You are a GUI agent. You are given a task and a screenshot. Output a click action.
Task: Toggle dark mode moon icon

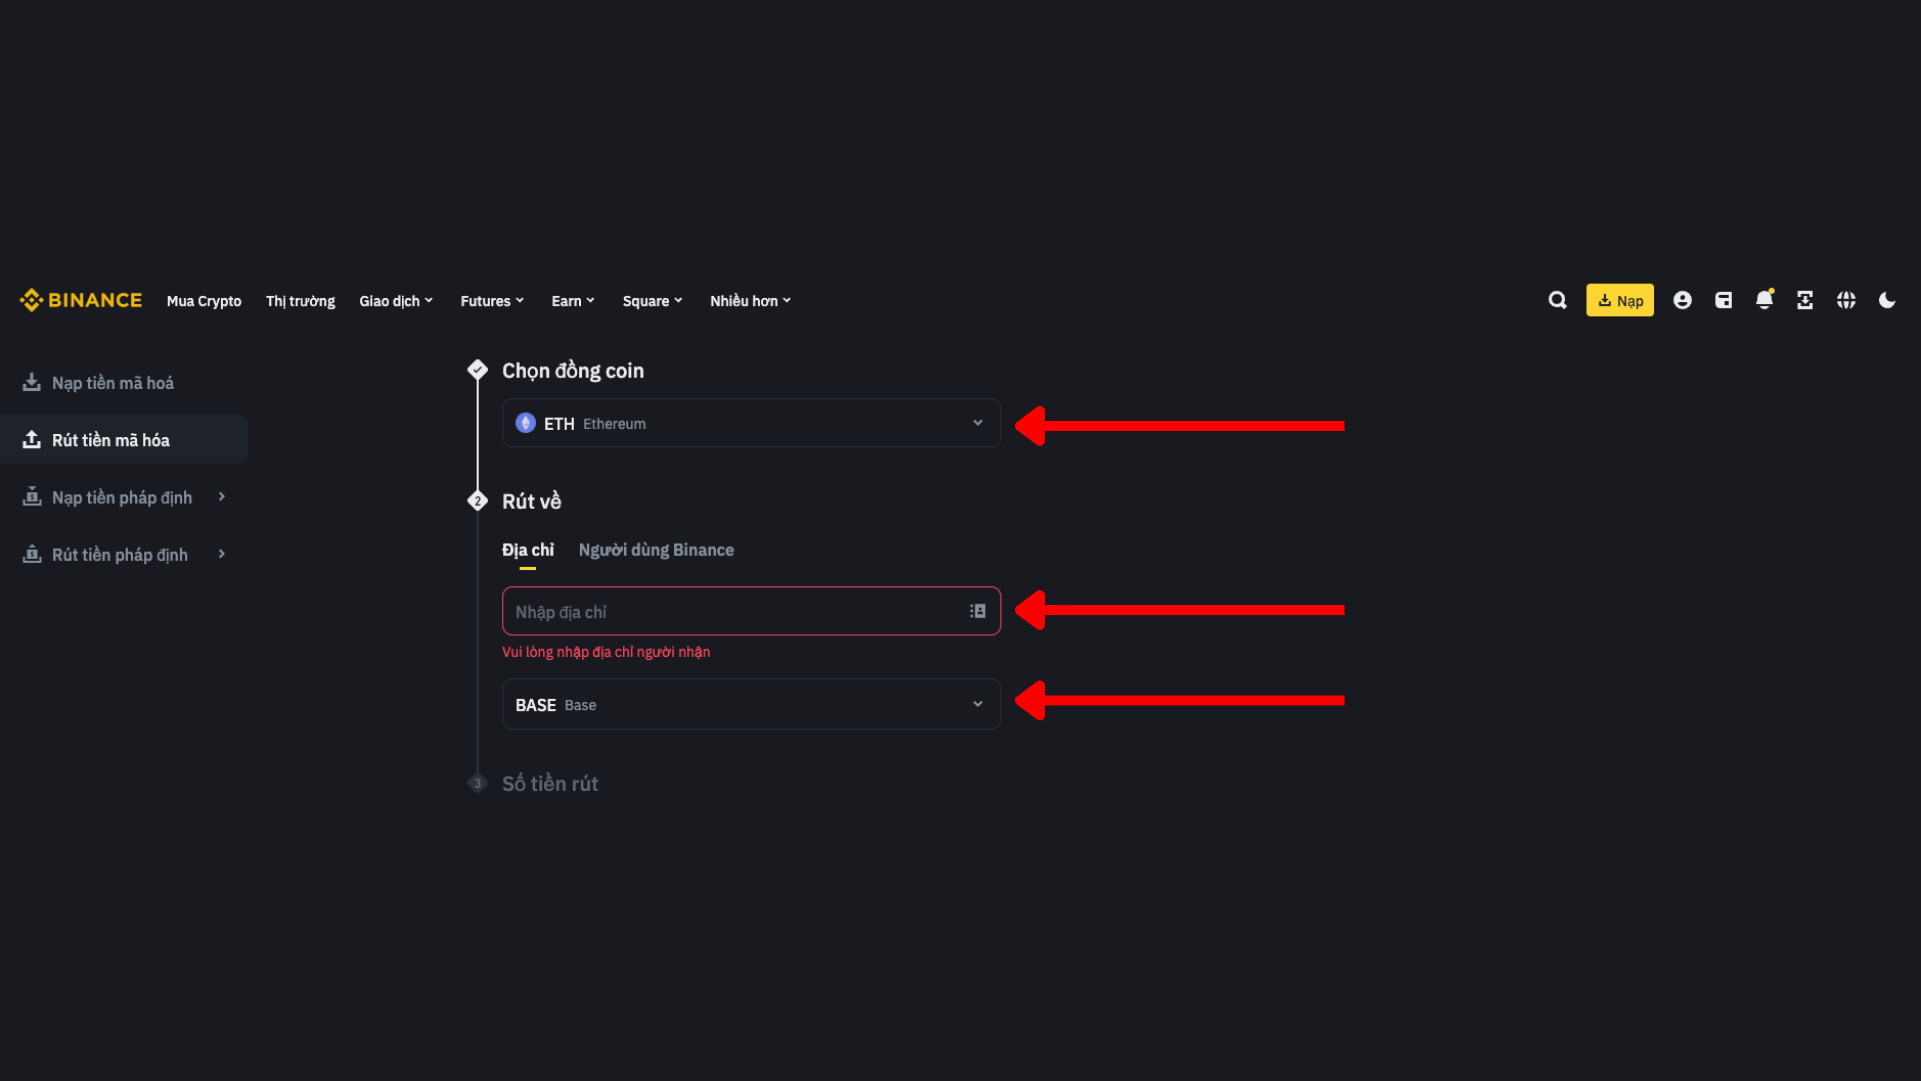point(1887,300)
